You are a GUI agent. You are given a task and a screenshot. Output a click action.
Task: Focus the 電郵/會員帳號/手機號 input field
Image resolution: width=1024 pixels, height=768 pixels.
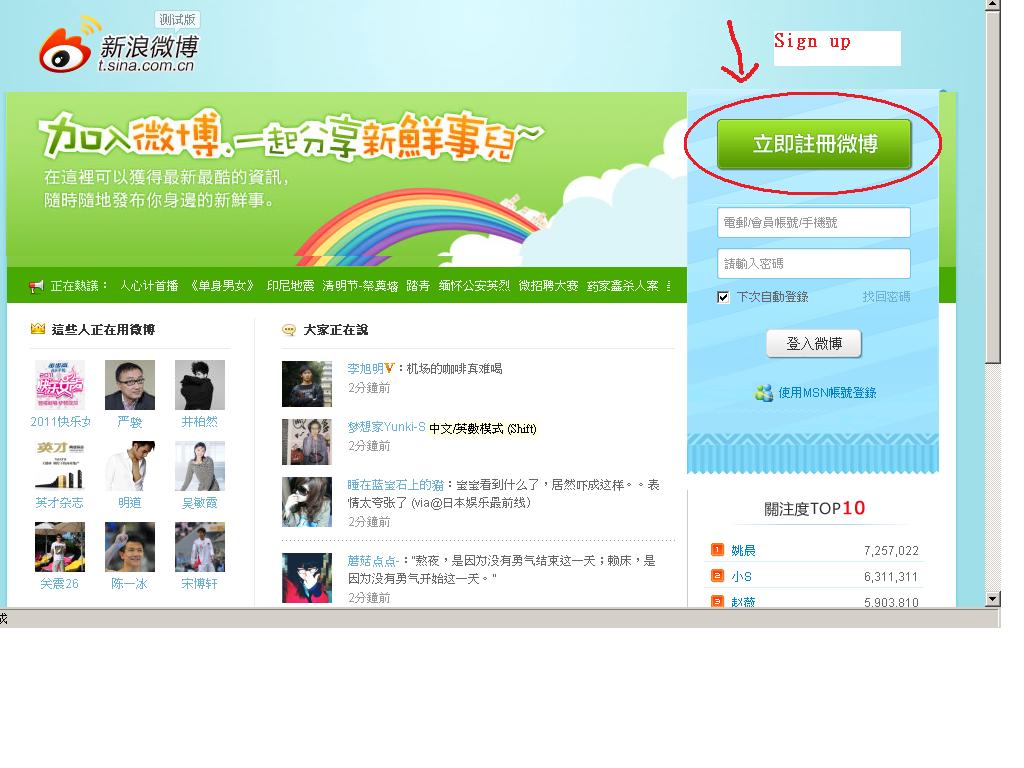pos(814,223)
